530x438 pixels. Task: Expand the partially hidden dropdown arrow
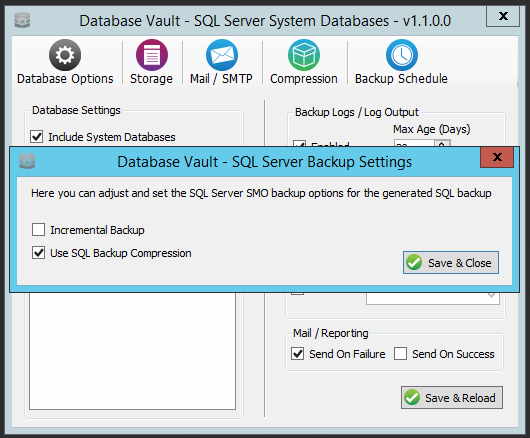491,296
